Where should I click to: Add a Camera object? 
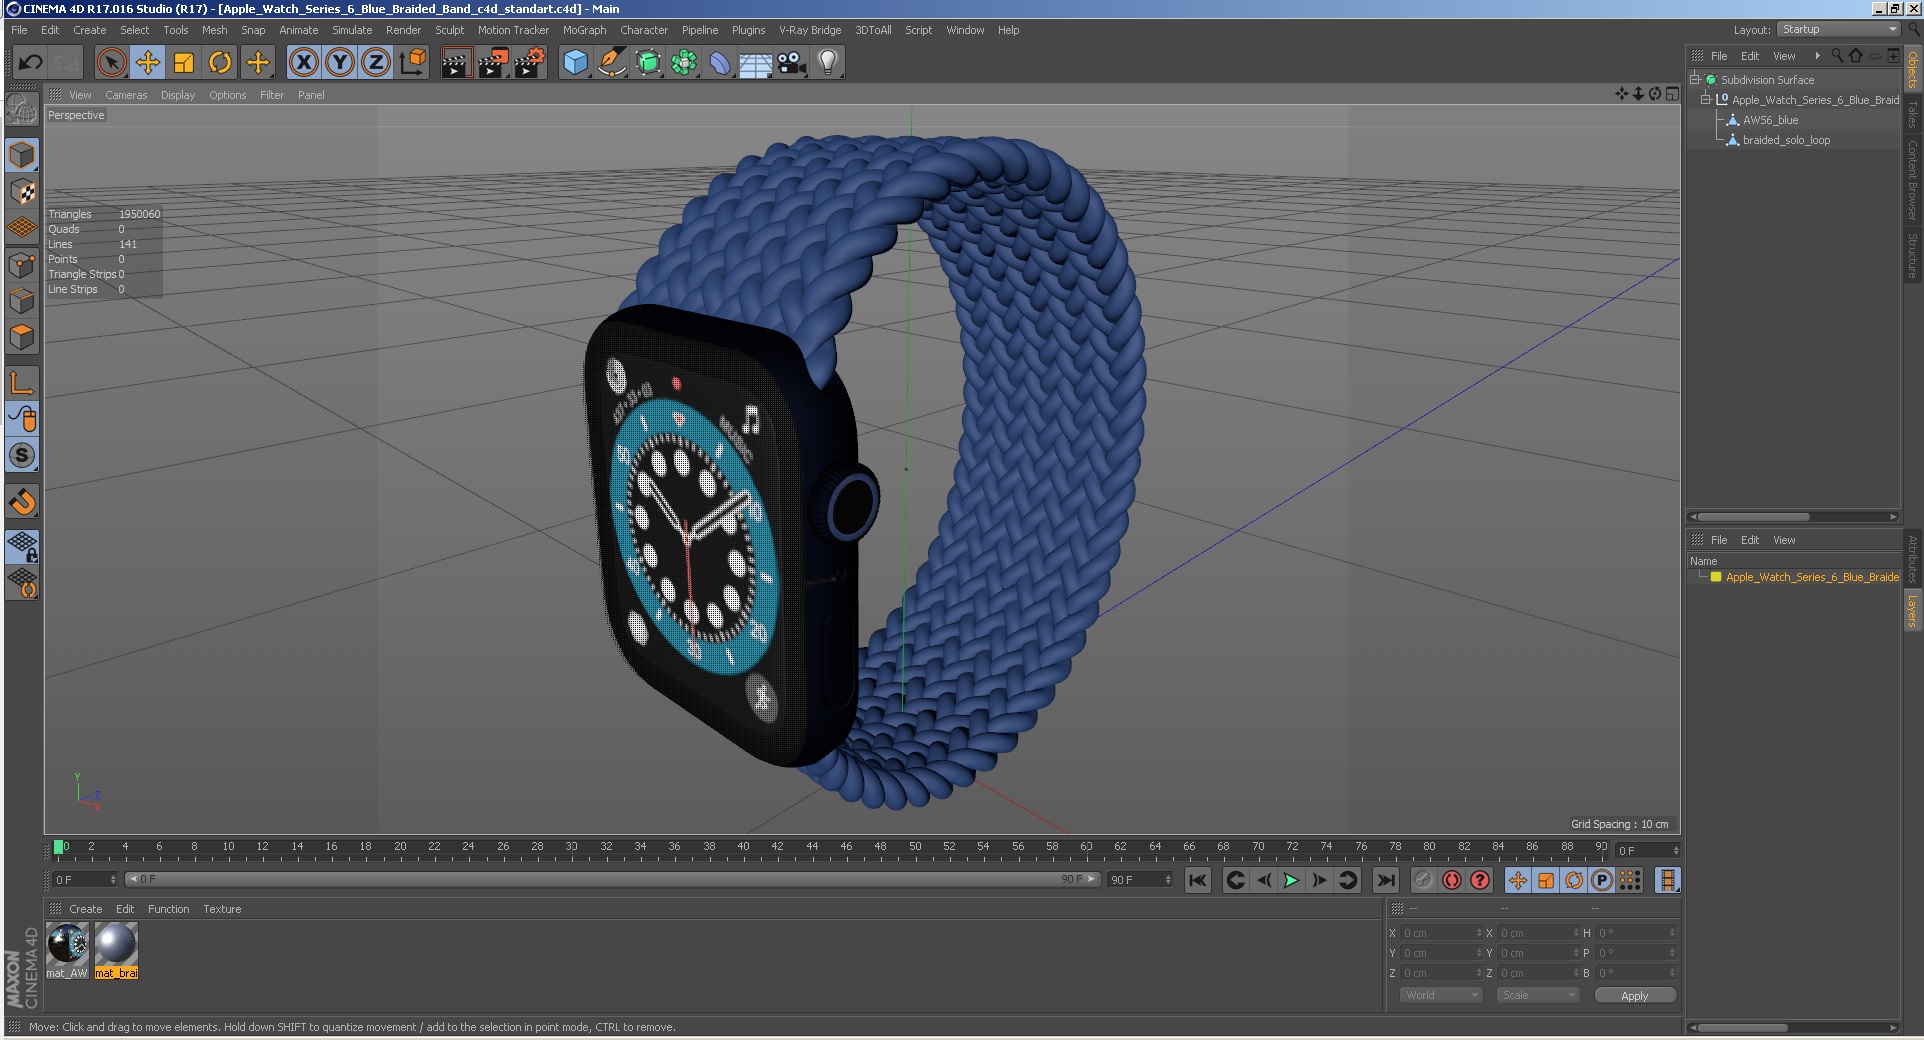pos(792,63)
